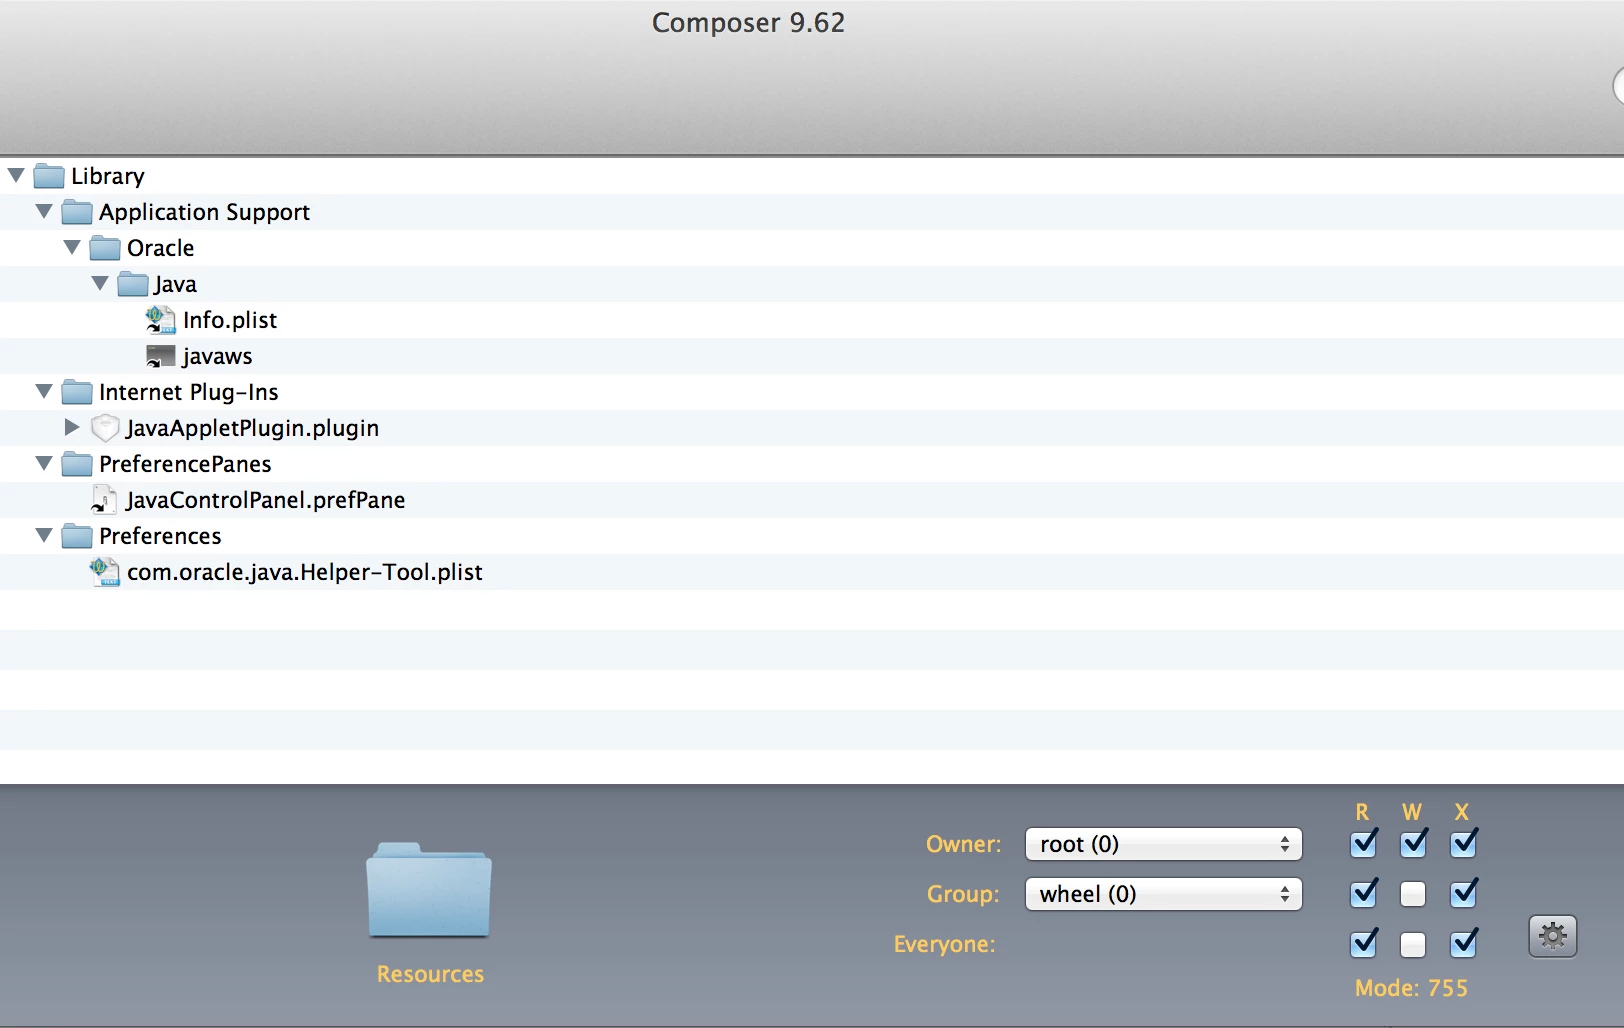Collapse the Preferences disclosure triangle
The width and height of the screenshot is (1624, 1028).
[x=44, y=536]
